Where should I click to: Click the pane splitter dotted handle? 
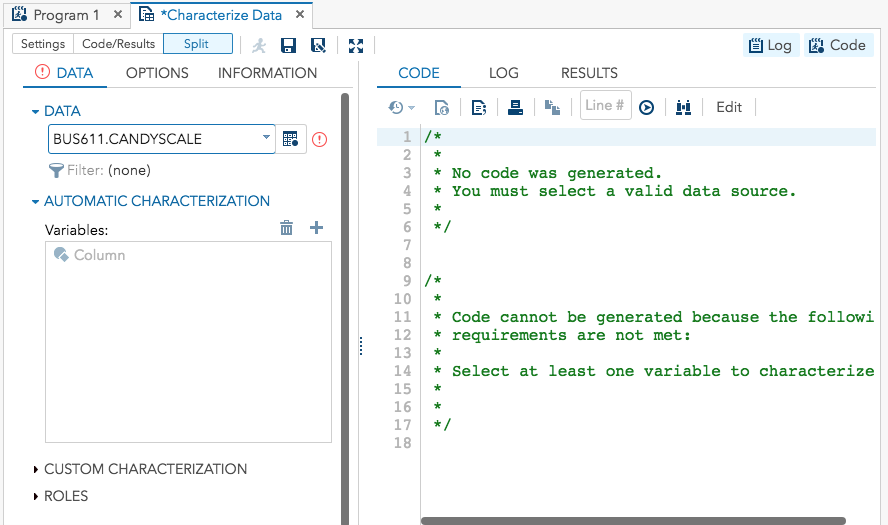(361, 345)
